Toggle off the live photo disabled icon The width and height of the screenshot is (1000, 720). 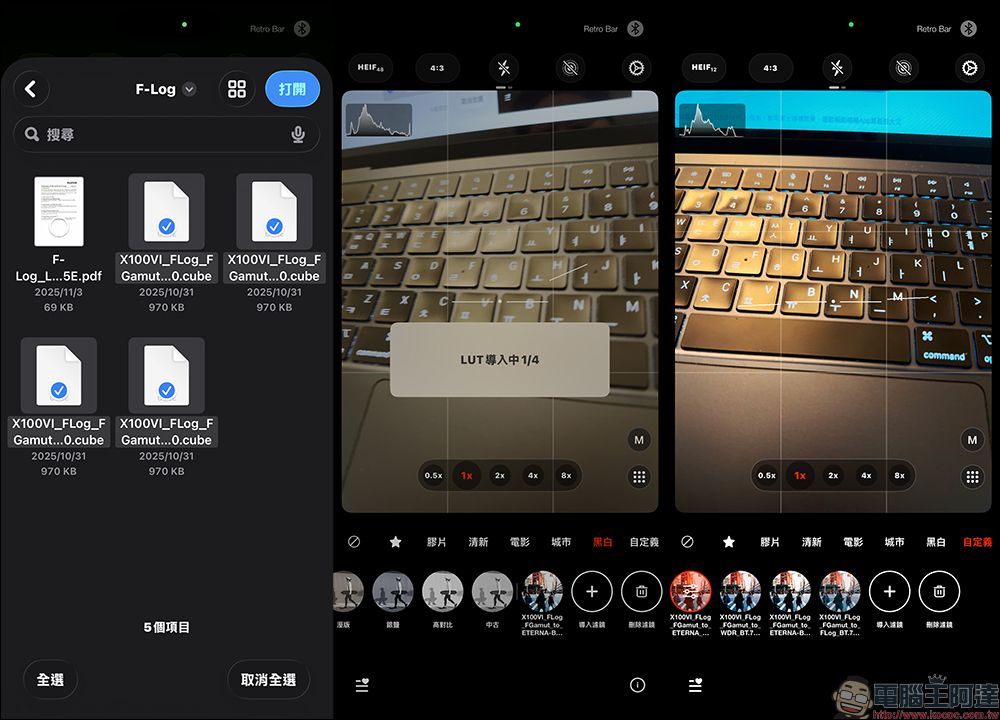pyautogui.click(x=570, y=68)
